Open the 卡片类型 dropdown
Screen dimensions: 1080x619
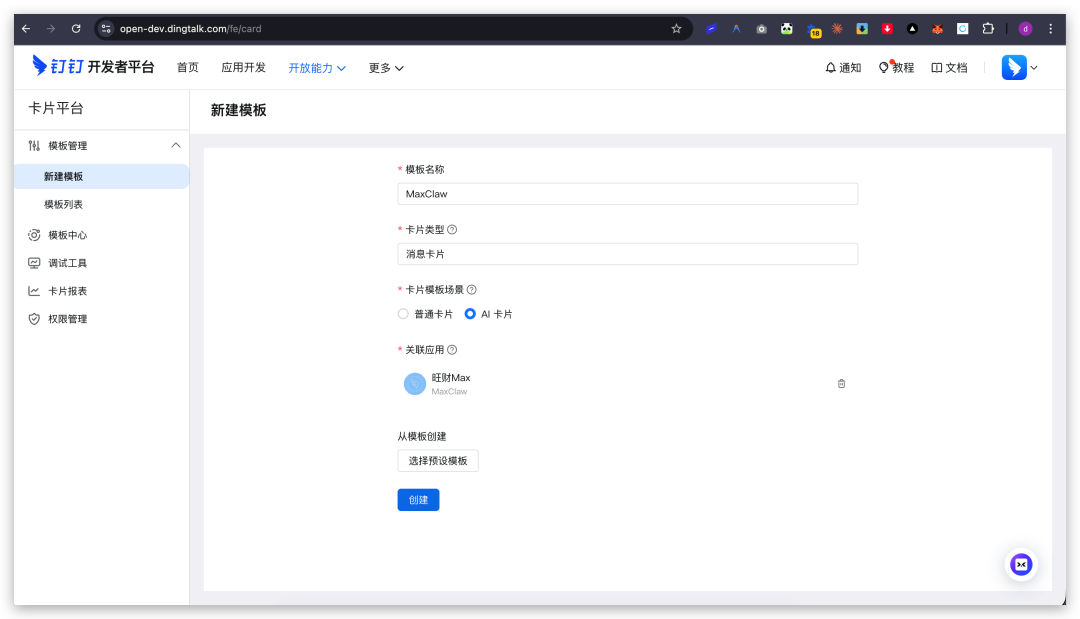click(627, 254)
